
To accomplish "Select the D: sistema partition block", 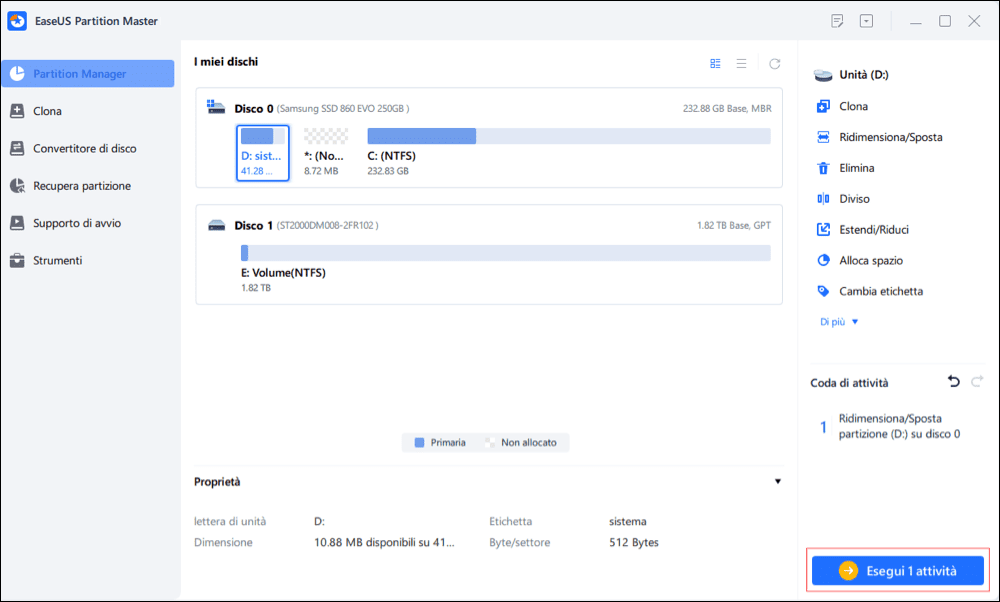I will (x=263, y=153).
